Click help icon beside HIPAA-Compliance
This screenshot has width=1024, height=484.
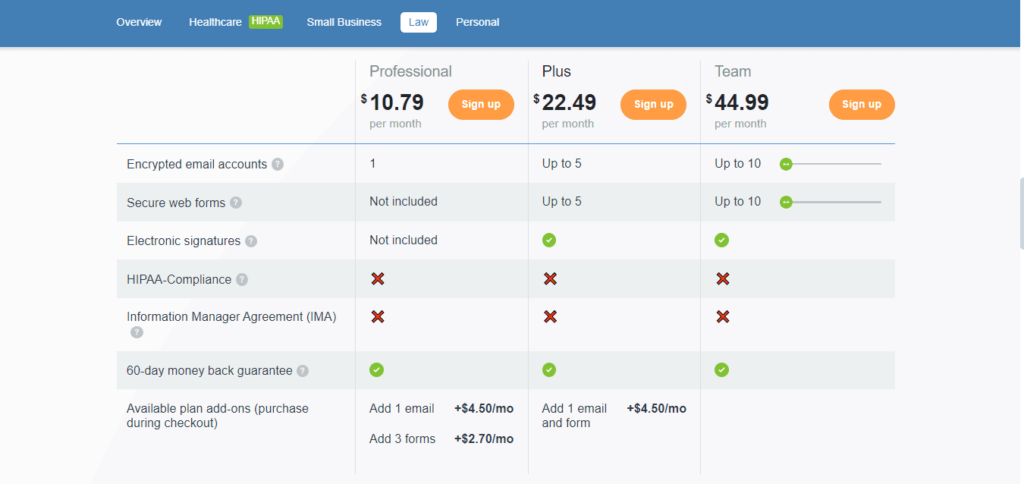242,280
